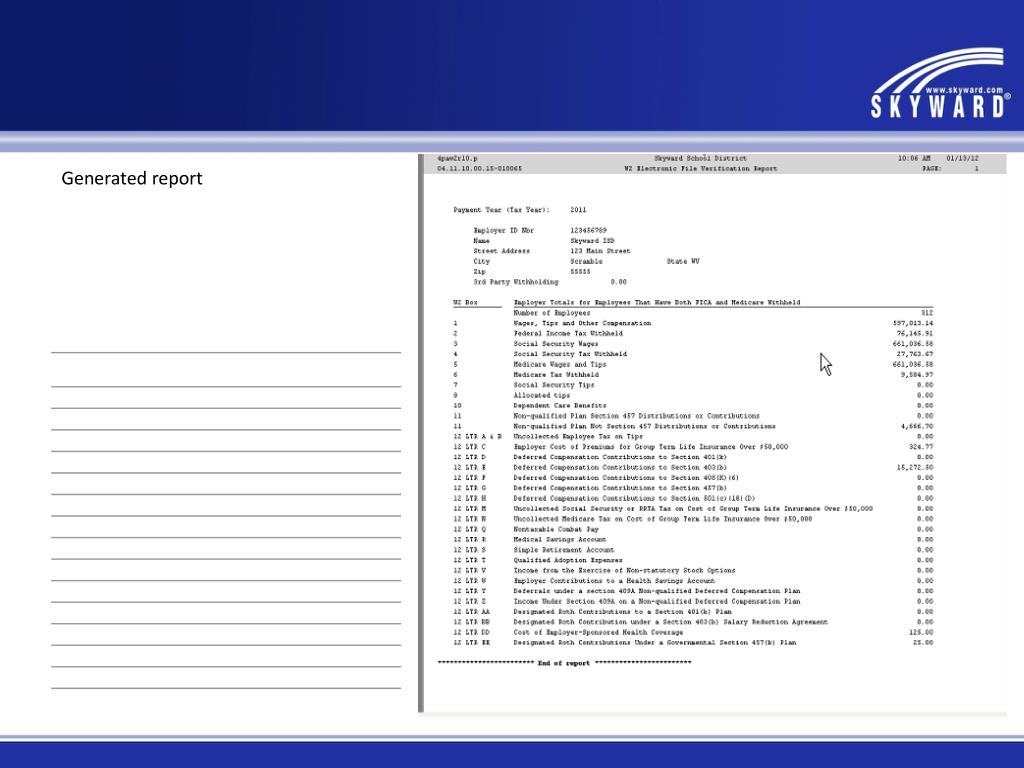Click 'Deferrals under a section 409A' row
This screenshot has width=1024, height=768.
[693, 592]
